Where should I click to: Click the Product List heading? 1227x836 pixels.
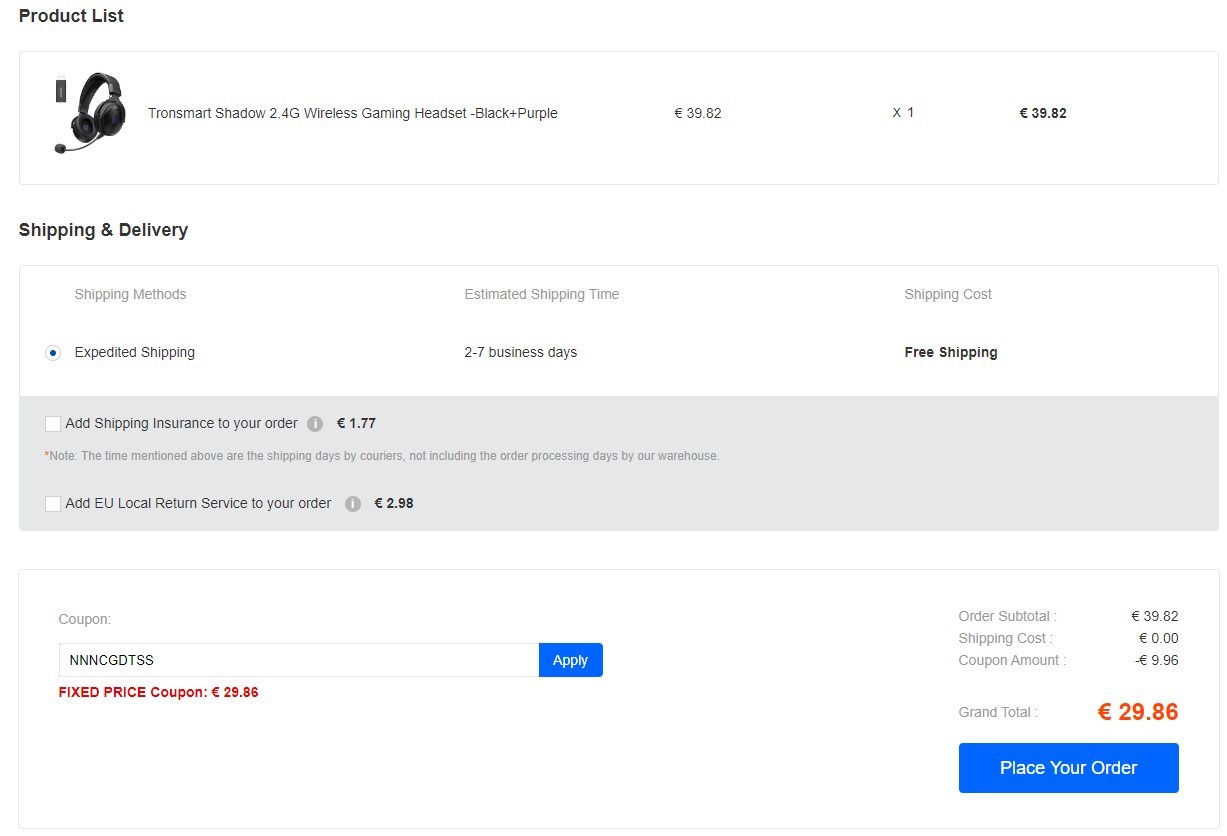[72, 16]
